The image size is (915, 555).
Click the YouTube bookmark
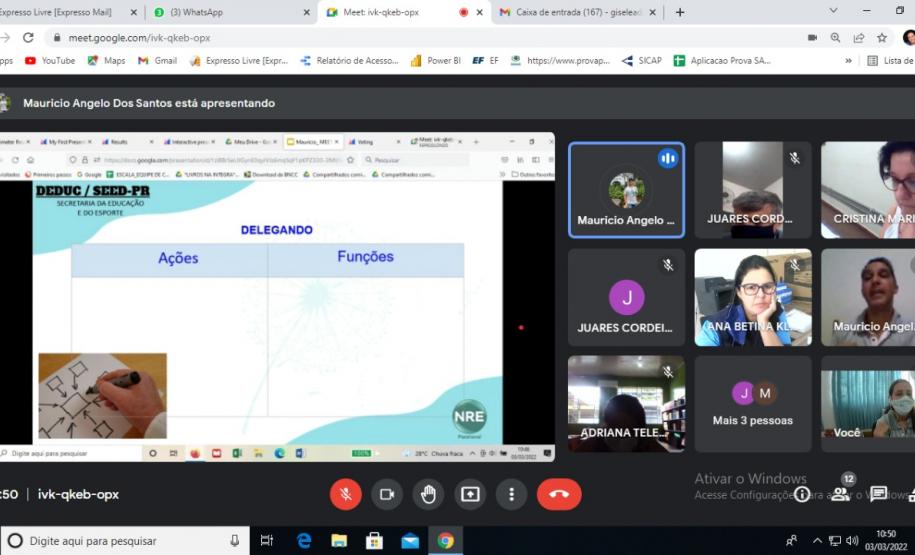(x=50, y=60)
